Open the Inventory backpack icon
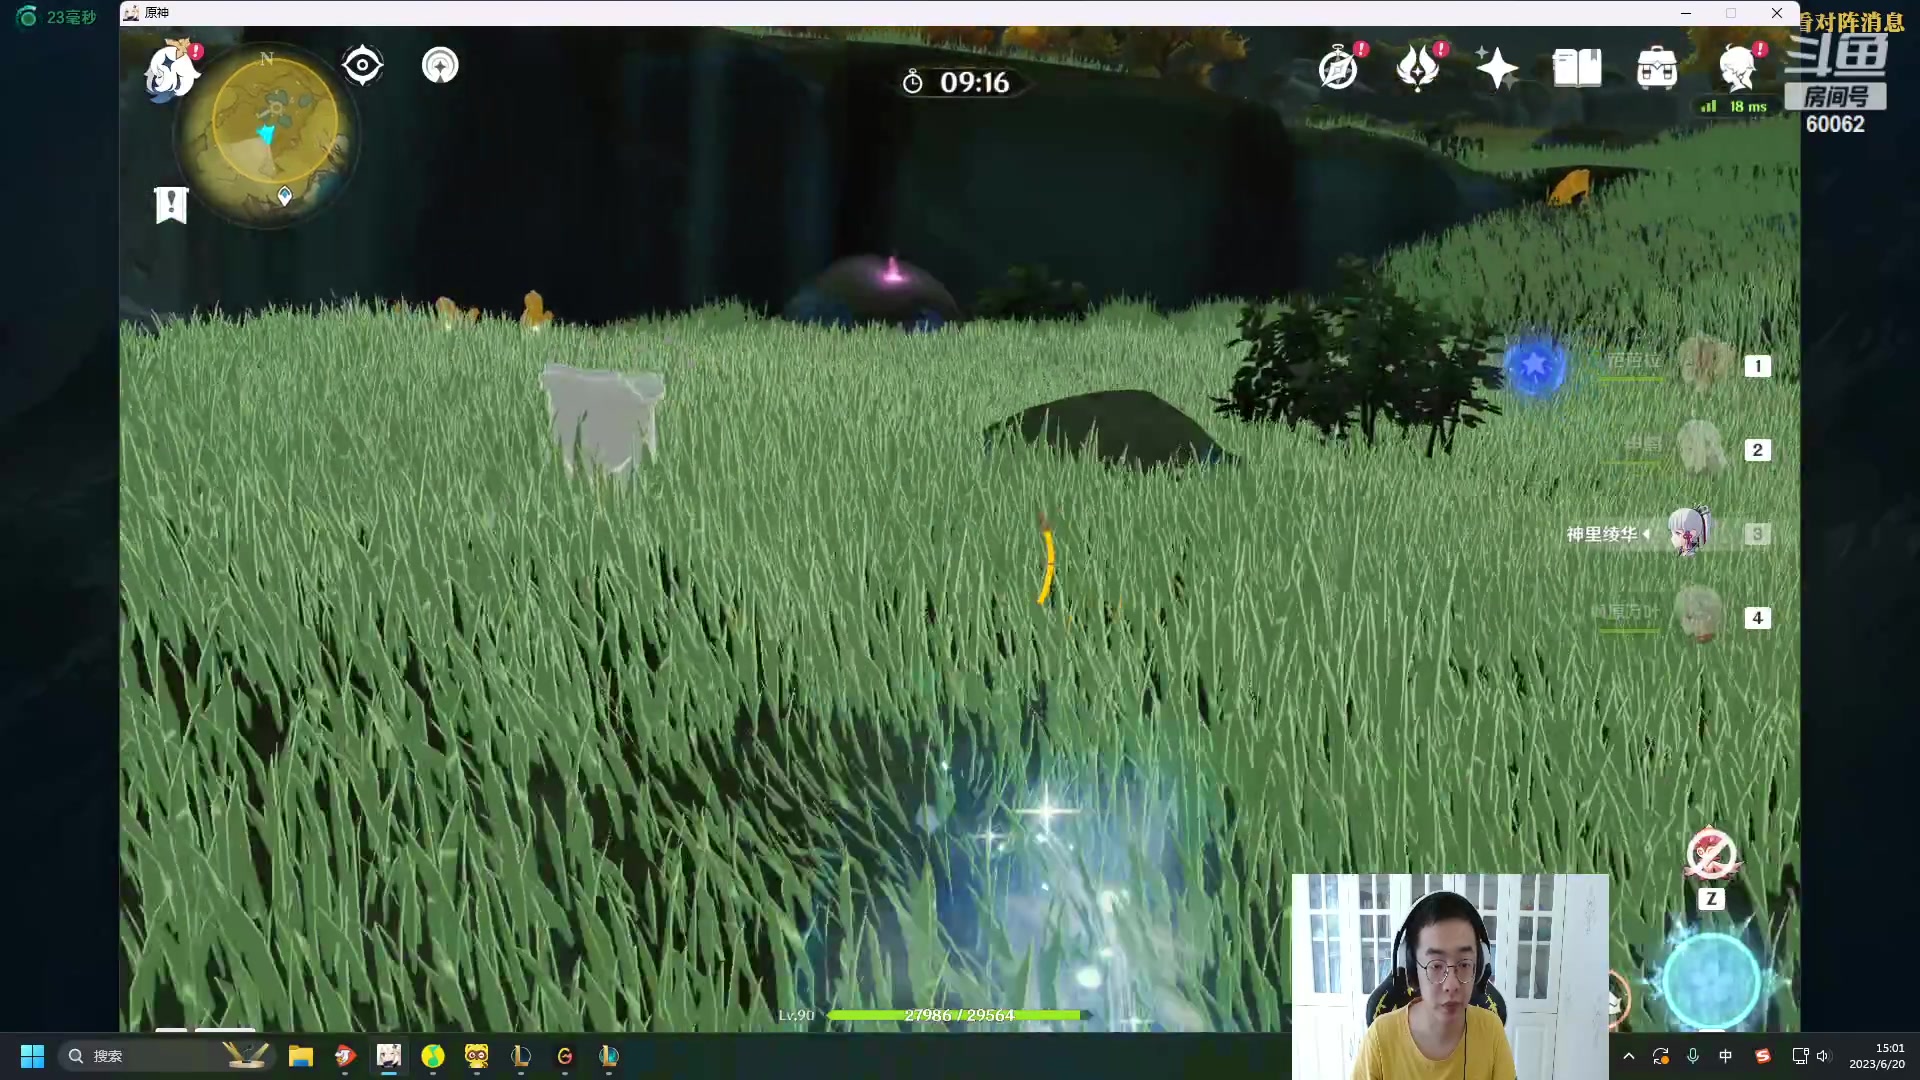This screenshot has width=1920, height=1080. pyautogui.click(x=1657, y=68)
